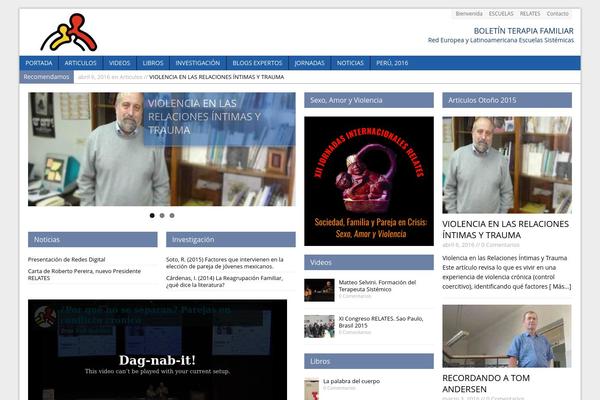This screenshot has width=600, height=400.
Task: Open the ESCUELAS top link
Action: [x=501, y=14]
